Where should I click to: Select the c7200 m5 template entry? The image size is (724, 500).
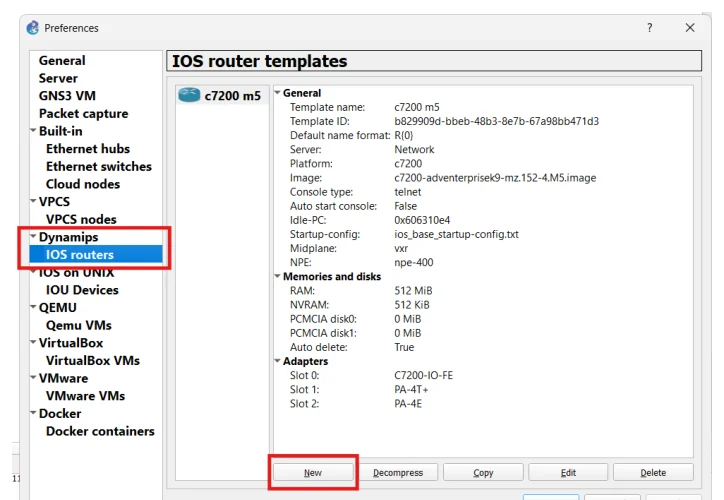pos(222,96)
